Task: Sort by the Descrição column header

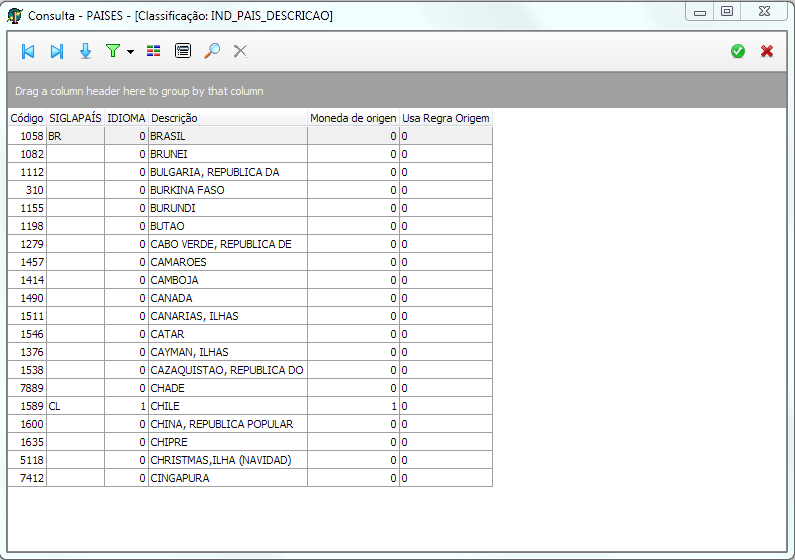Action: 226,118
